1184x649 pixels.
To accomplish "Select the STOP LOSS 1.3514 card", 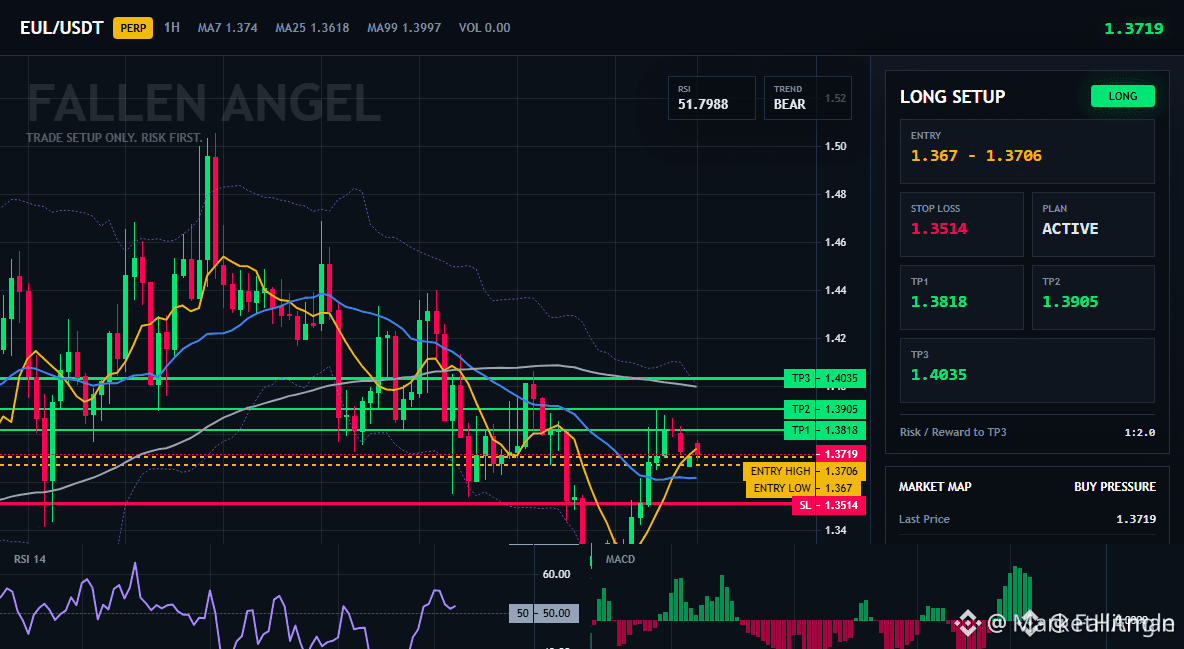I will 961,224.
